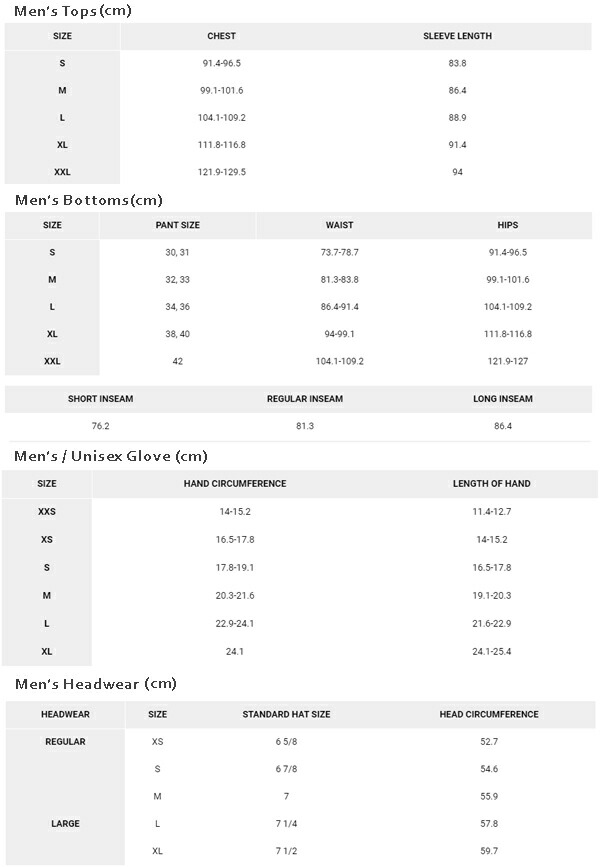Click the REGULAR INSEAM header
This screenshot has width=600, height=867.
click(304, 399)
